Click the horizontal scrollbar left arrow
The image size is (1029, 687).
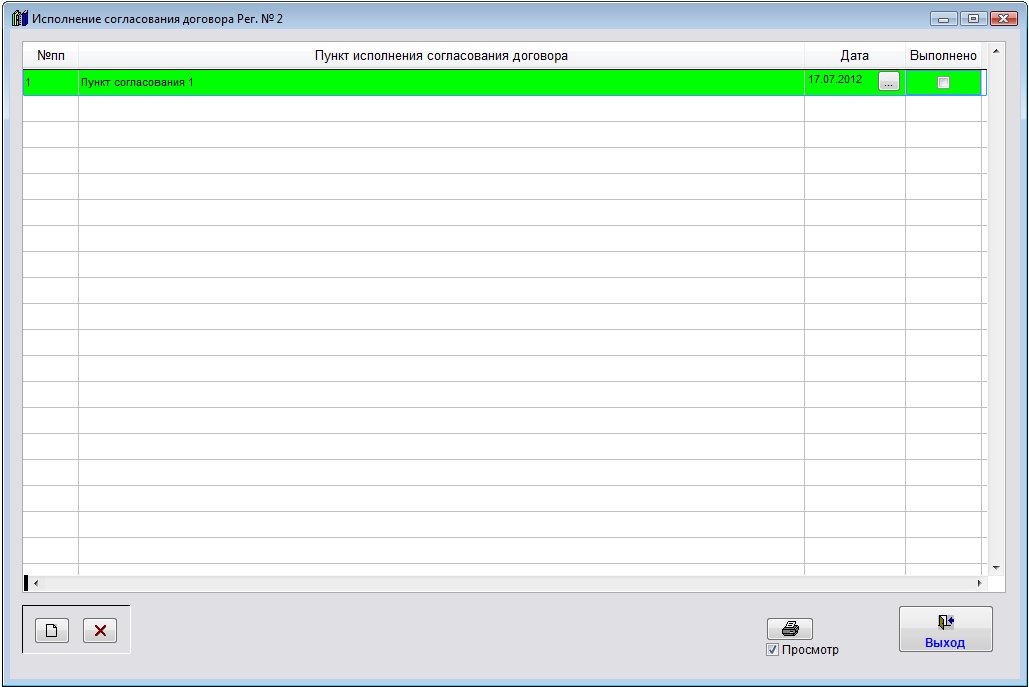[x=35, y=583]
